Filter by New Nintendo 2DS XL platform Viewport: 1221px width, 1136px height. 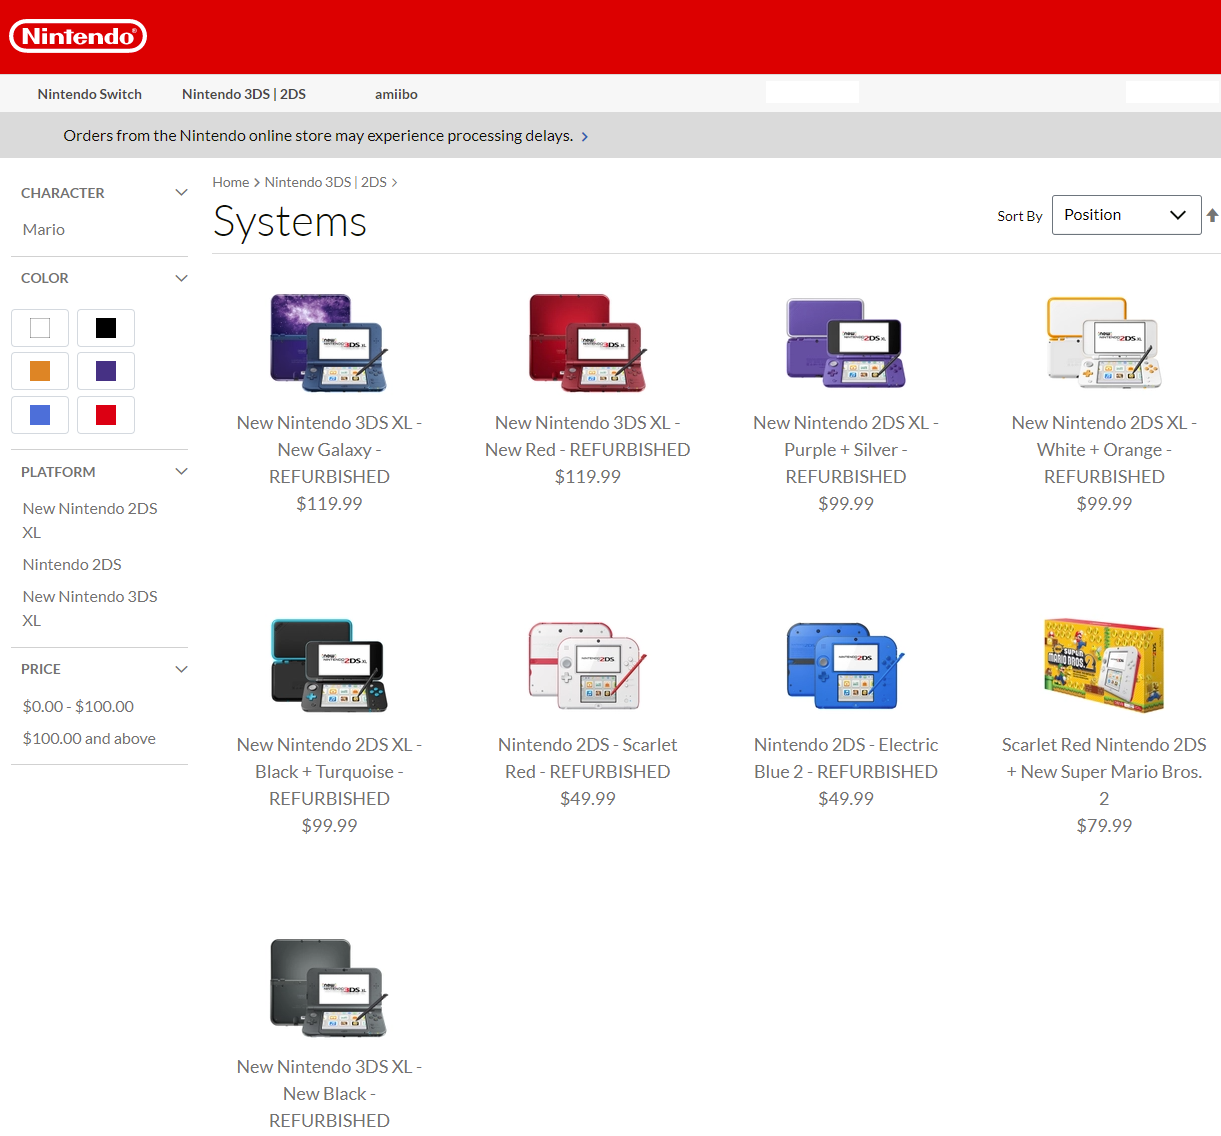click(90, 520)
